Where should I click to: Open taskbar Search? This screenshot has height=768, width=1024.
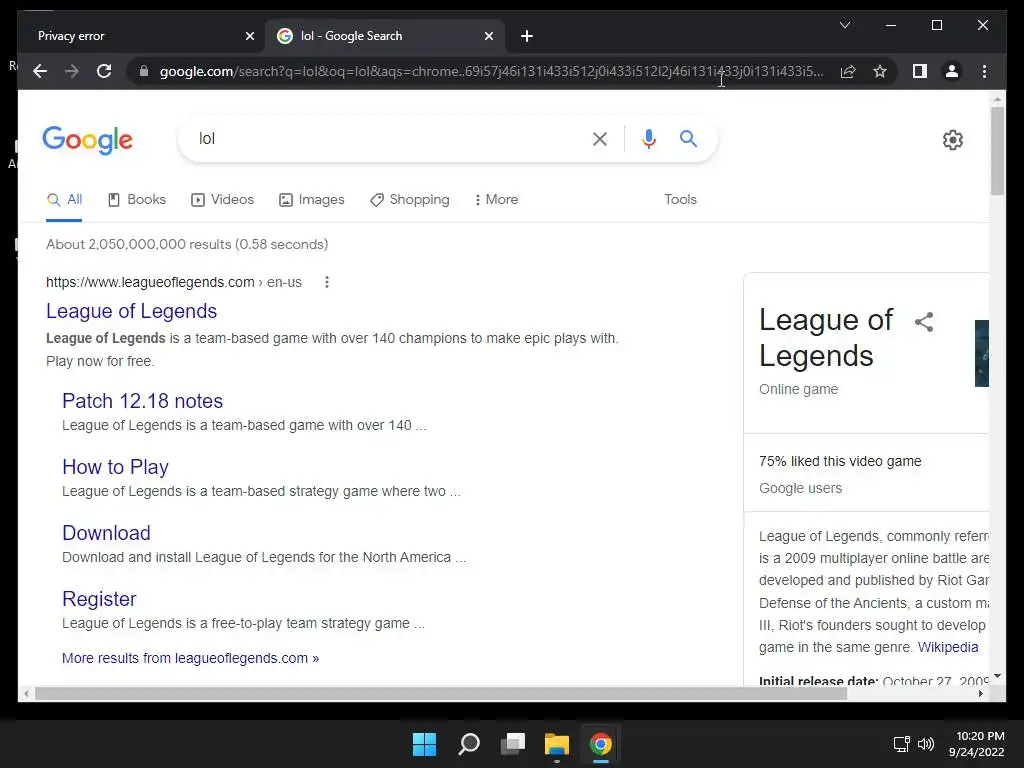pyautogui.click(x=469, y=744)
